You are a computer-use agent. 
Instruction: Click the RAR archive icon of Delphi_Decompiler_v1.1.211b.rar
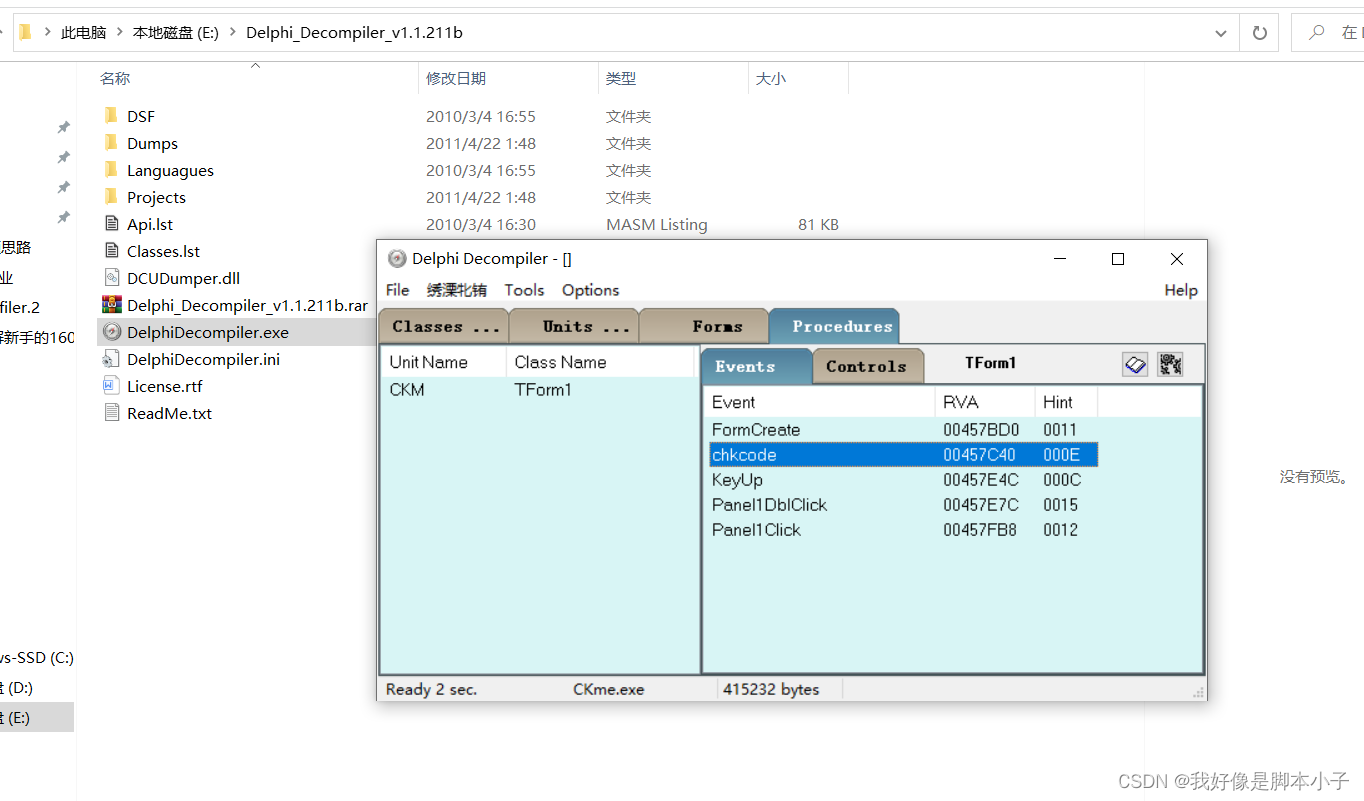pyautogui.click(x=111, y=305)
